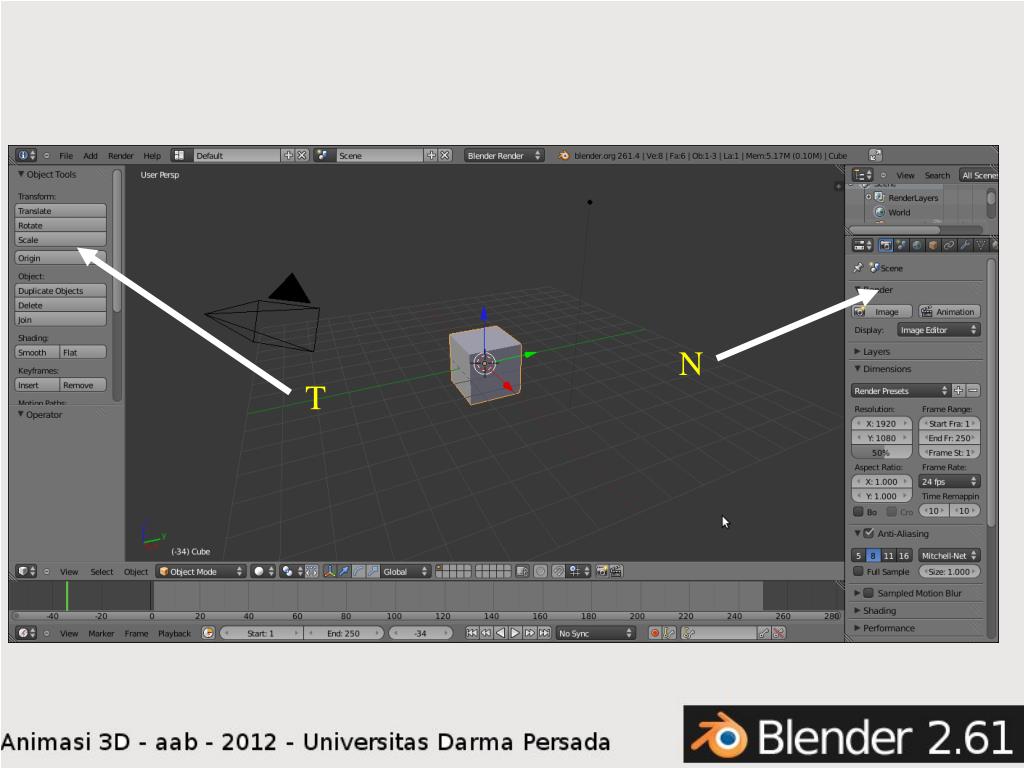The width and height of the screenshot is (1024, 768).
Task: Open the Help menu
Action: tap(152, 155)
